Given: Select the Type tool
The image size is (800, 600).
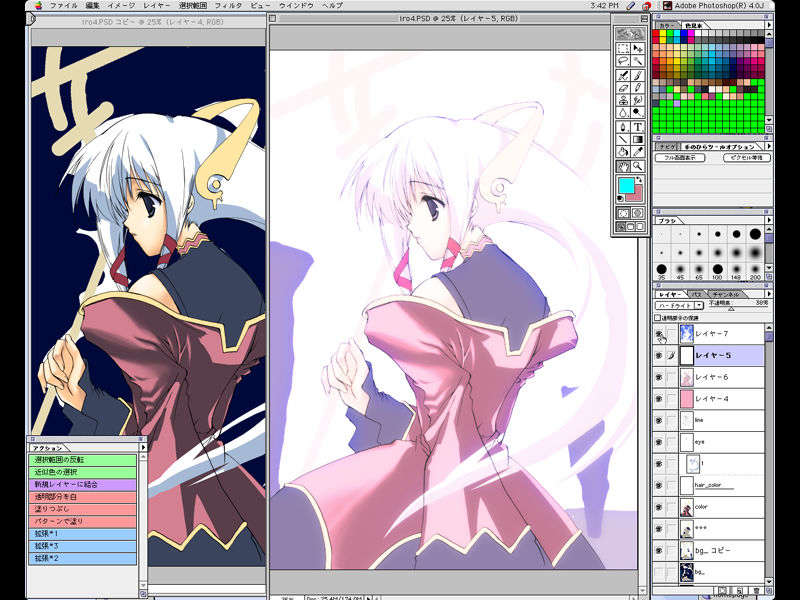Looking at the screenshot, I should [x=638, y=127].
